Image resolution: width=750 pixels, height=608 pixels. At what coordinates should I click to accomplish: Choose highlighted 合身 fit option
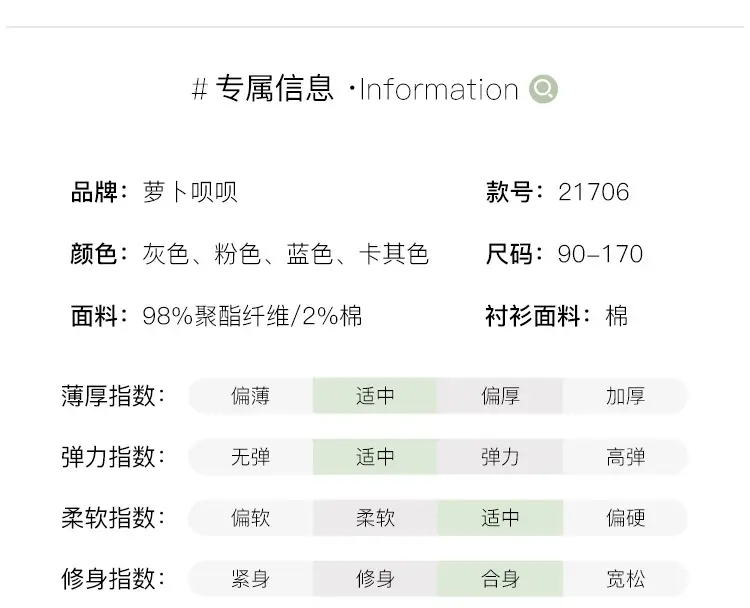pos(500,578)
